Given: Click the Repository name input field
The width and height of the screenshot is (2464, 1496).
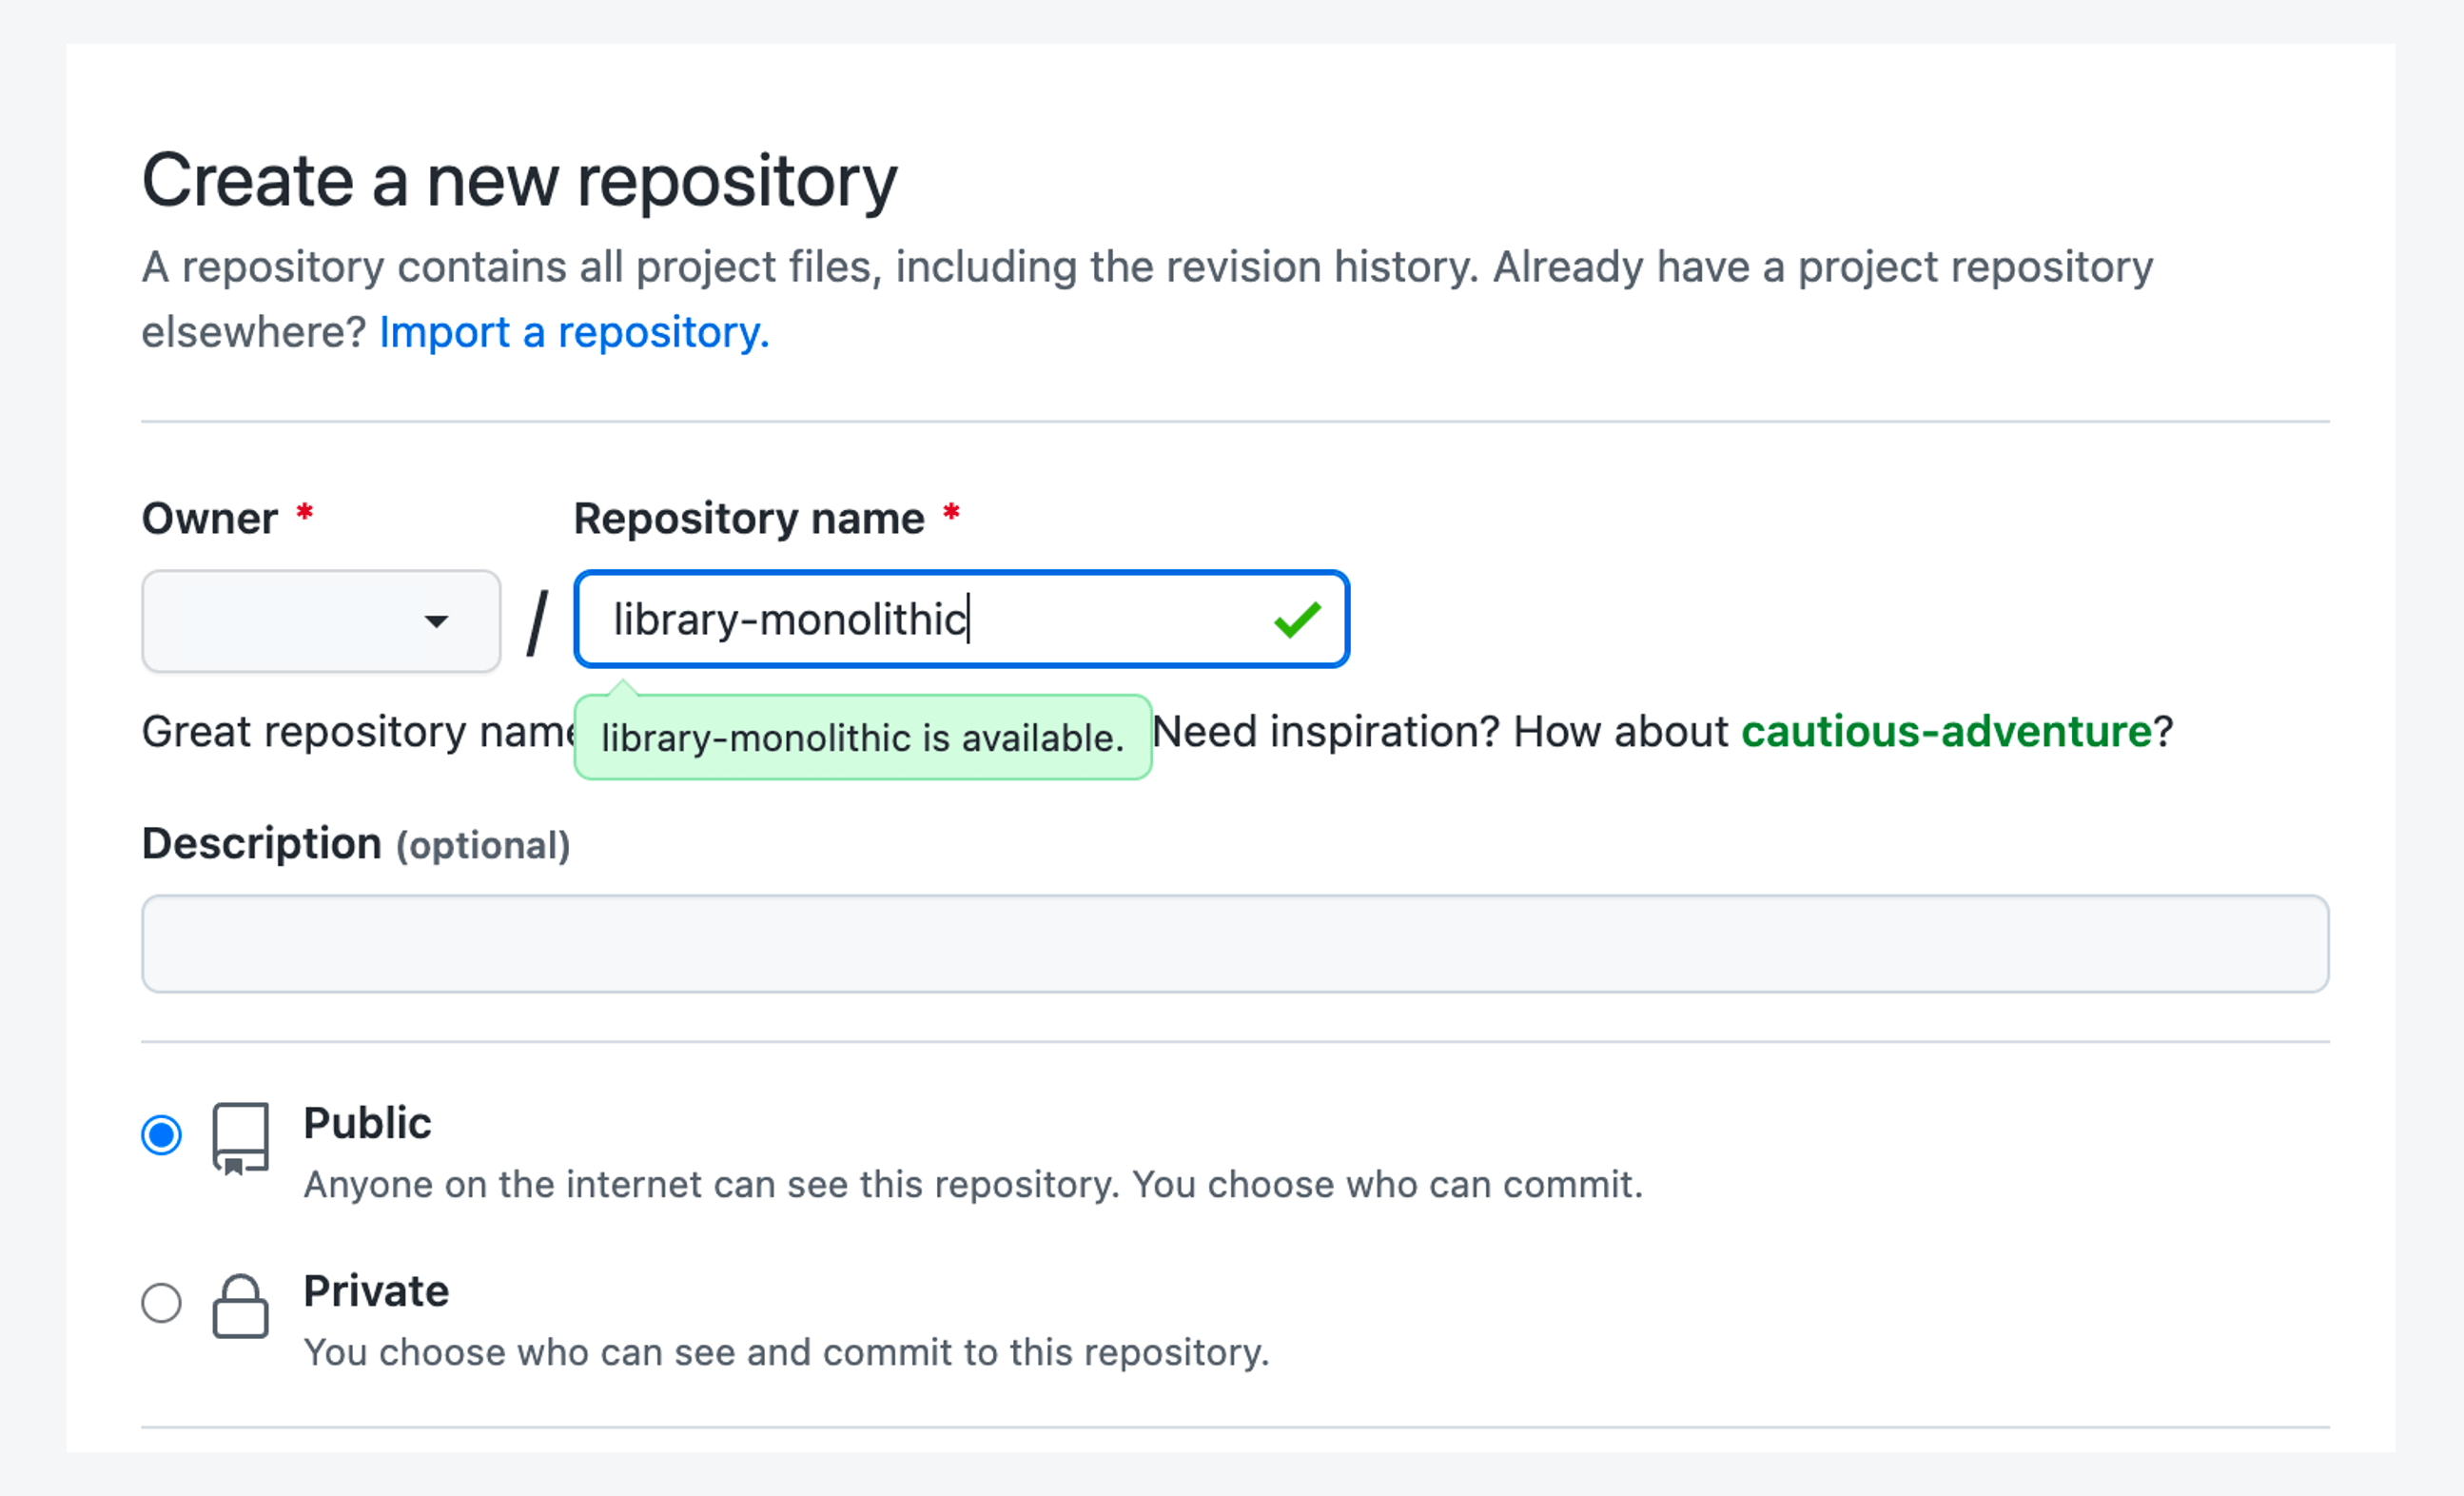Looking at the screenshot, I should 961,619.
